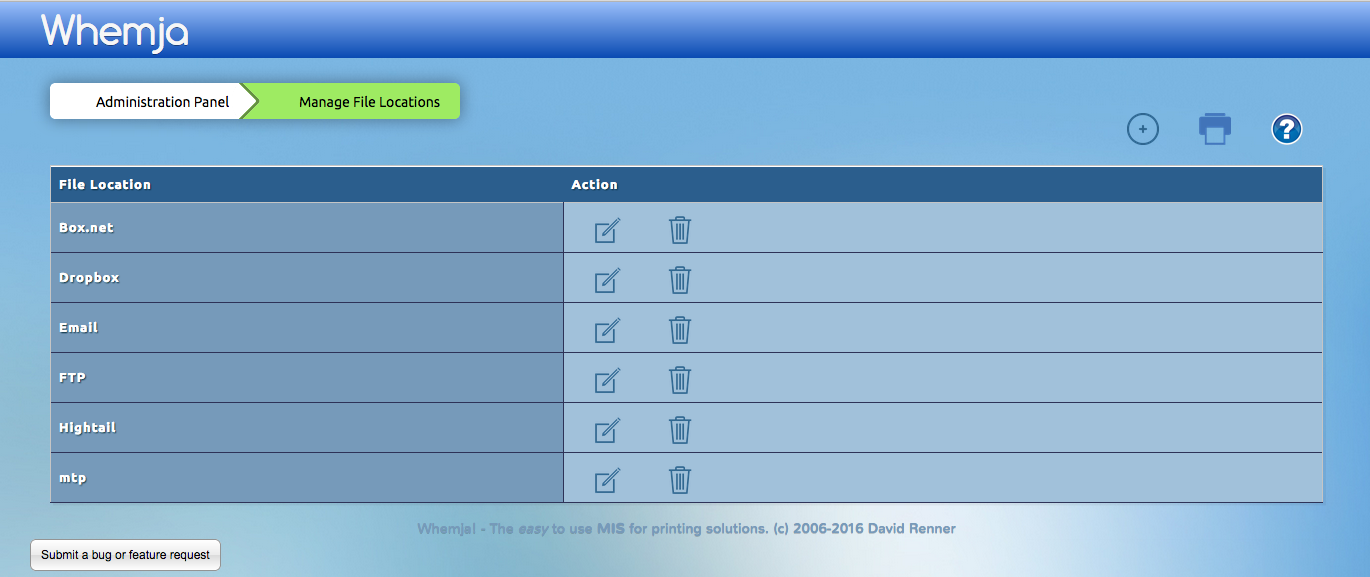The width and height of the screenshot is (1370, 577).
Task: Edit the Email file location
Action: (607, 330)
